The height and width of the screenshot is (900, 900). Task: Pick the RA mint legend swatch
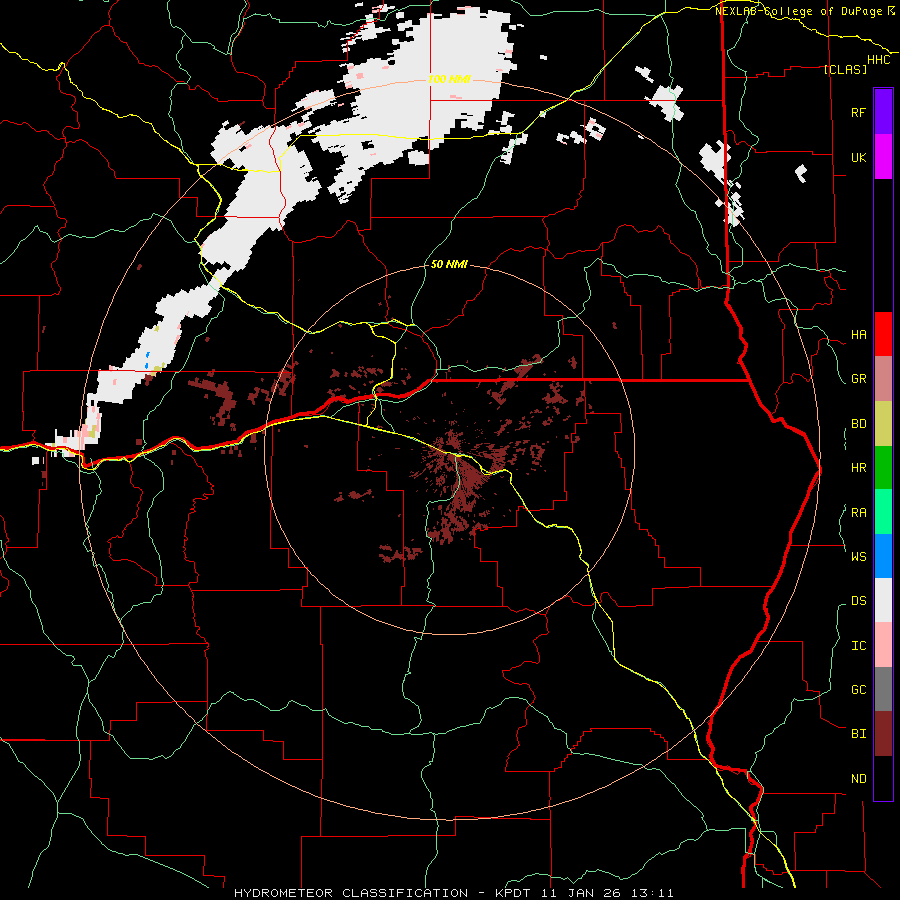(x=883, y=512)
